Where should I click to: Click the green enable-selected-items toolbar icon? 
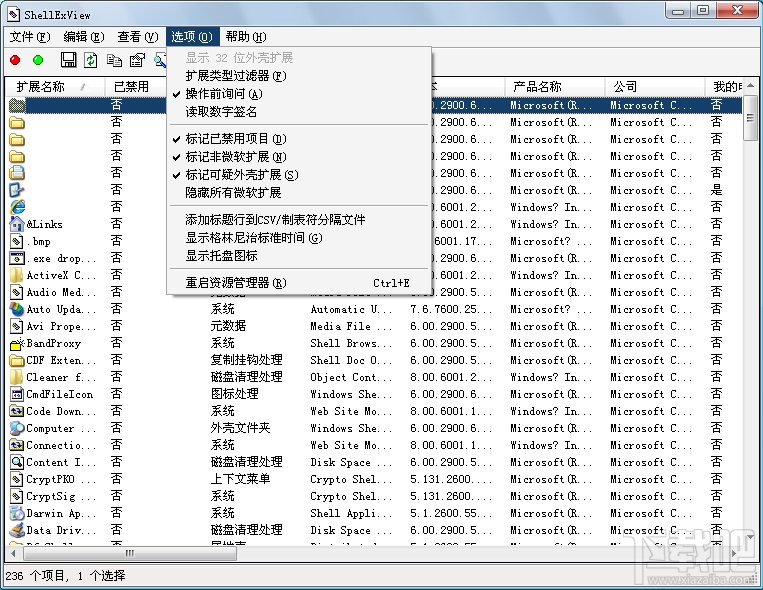(x=37, y=60)
